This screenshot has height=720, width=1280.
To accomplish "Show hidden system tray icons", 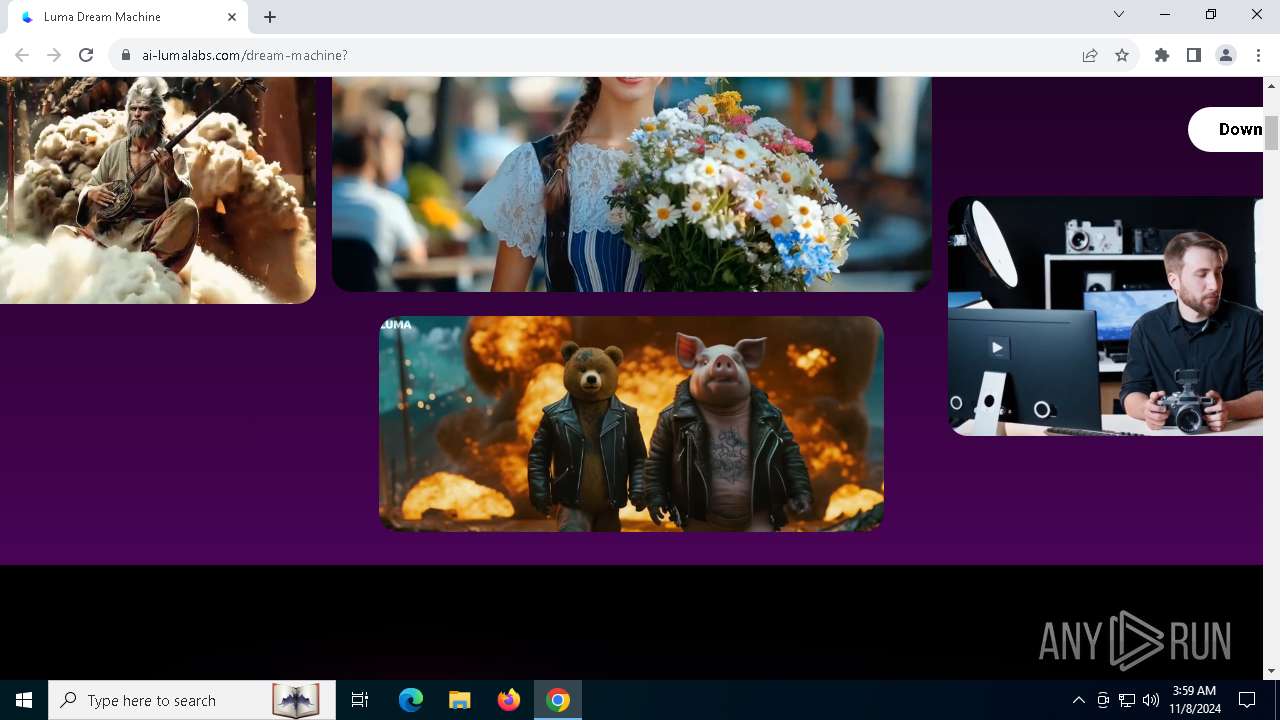I will (1079, 700).
